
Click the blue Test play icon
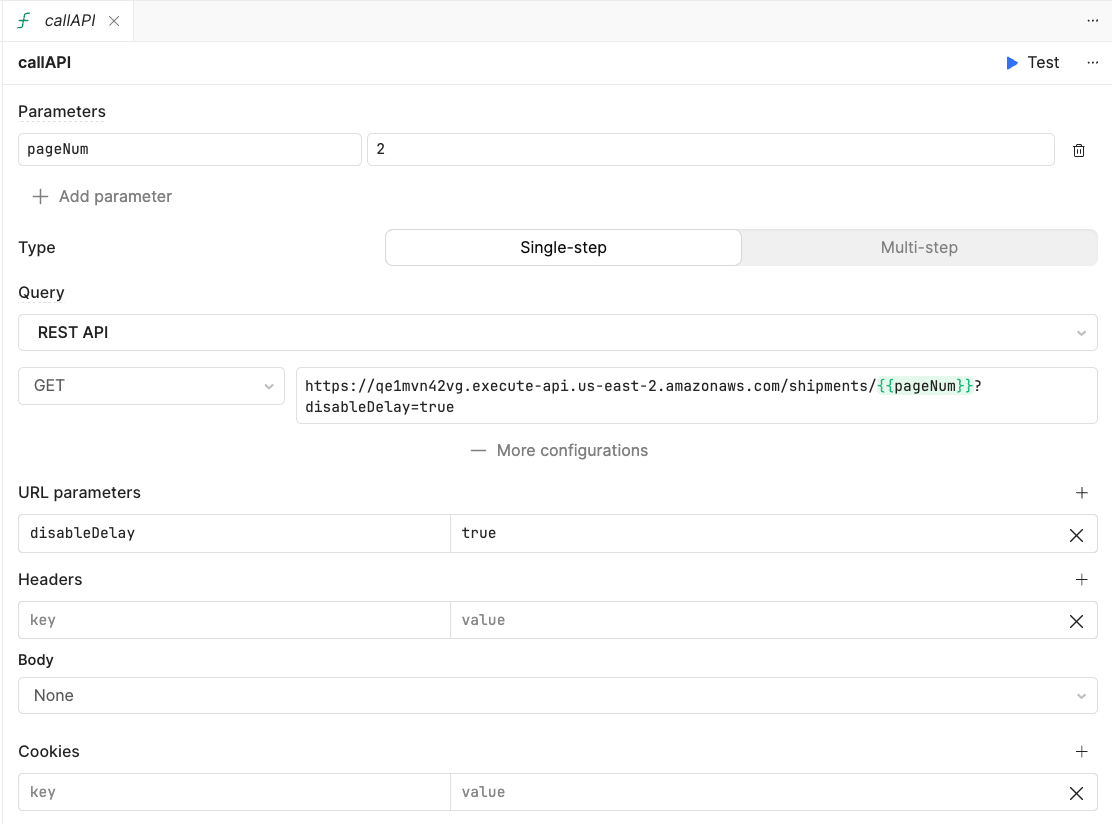(1012, 63)
